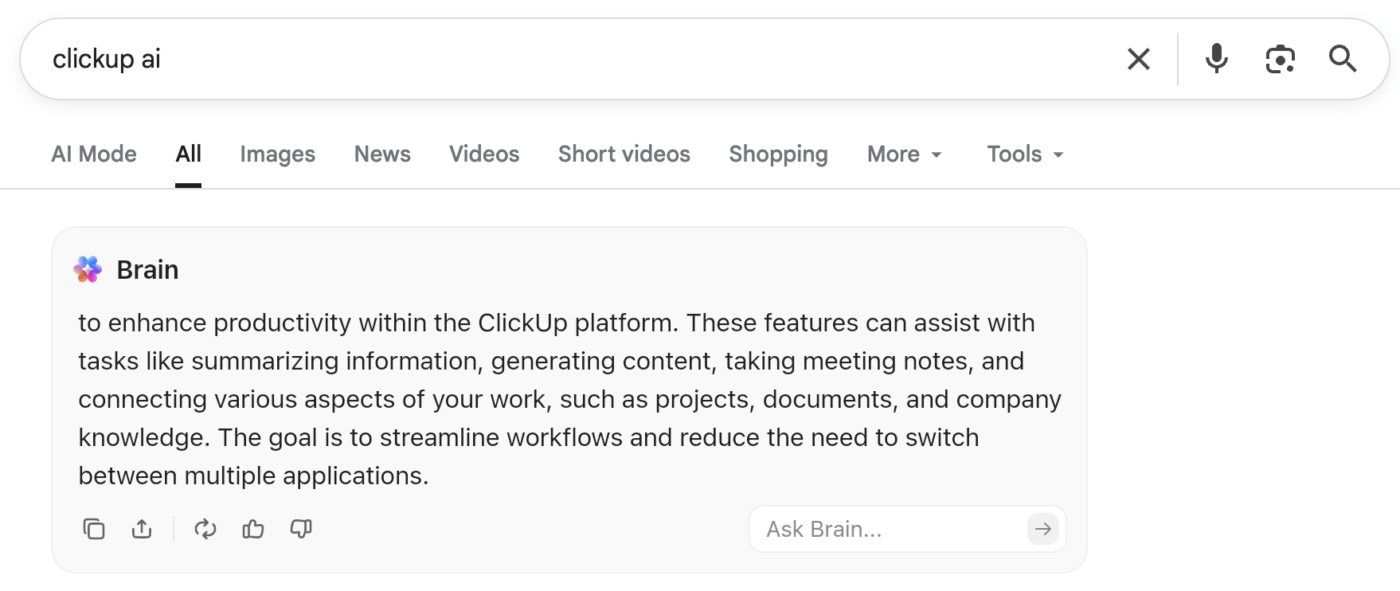Viewport: 1400px width, 591px height.
Task: Open Google Lens image search
Action: [x=1280, y=60]
